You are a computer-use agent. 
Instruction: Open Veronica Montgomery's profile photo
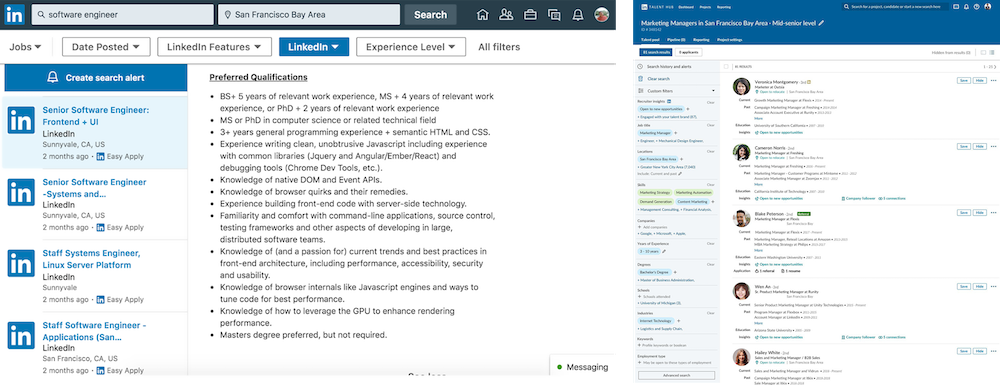[x=741, y=86]
